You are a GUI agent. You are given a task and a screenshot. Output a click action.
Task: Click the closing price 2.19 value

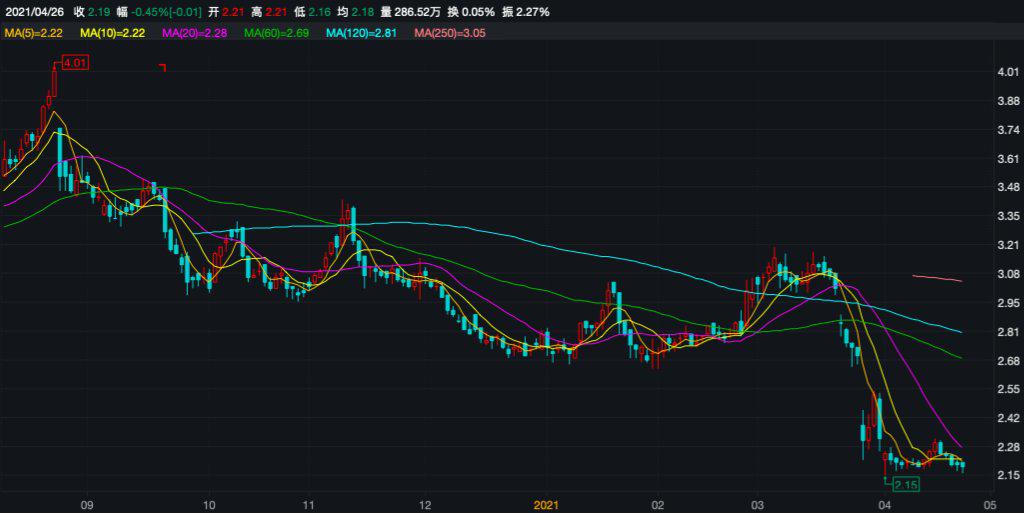[99, 12]
